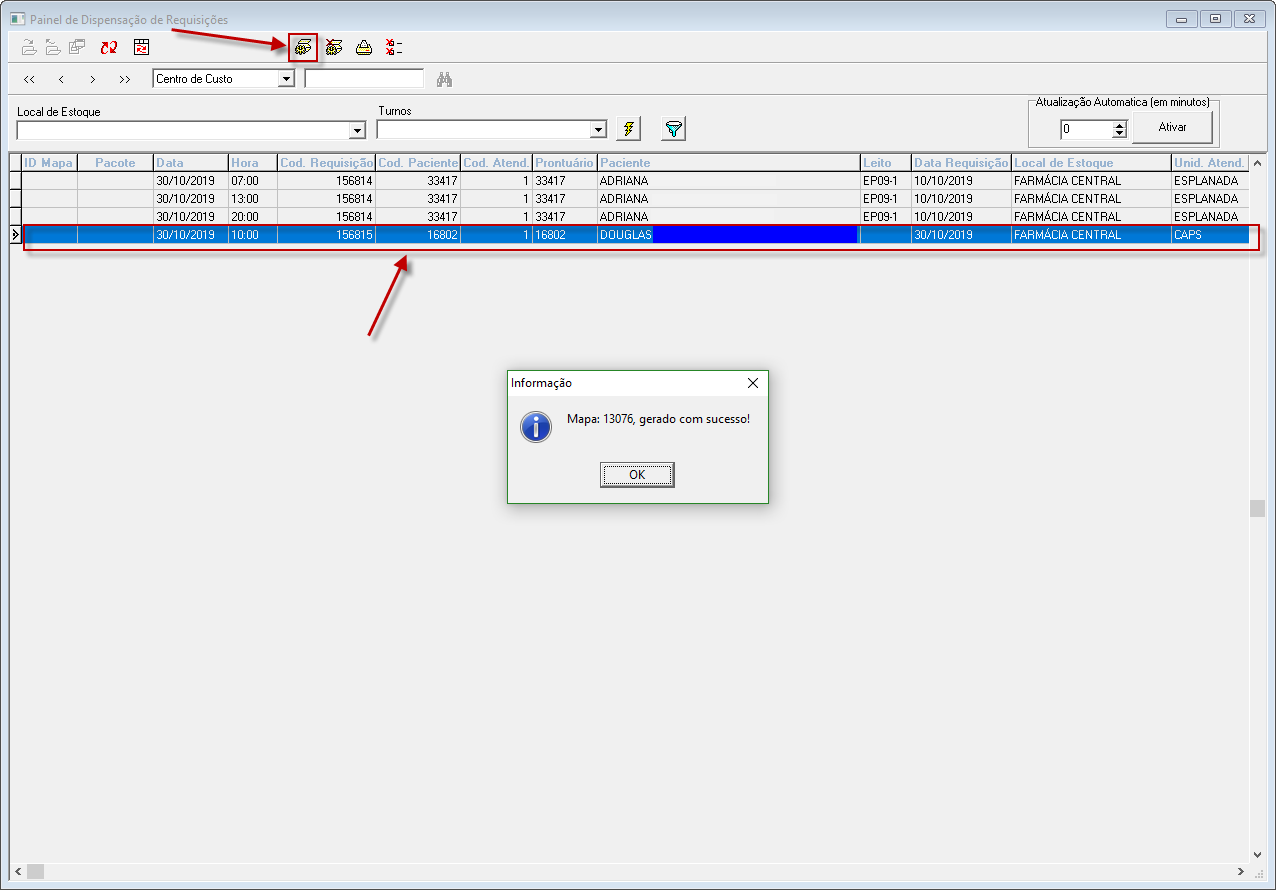The image size is (1276, 890).
Task: Click the Data Requisição column header
Action: coord(961,163)
